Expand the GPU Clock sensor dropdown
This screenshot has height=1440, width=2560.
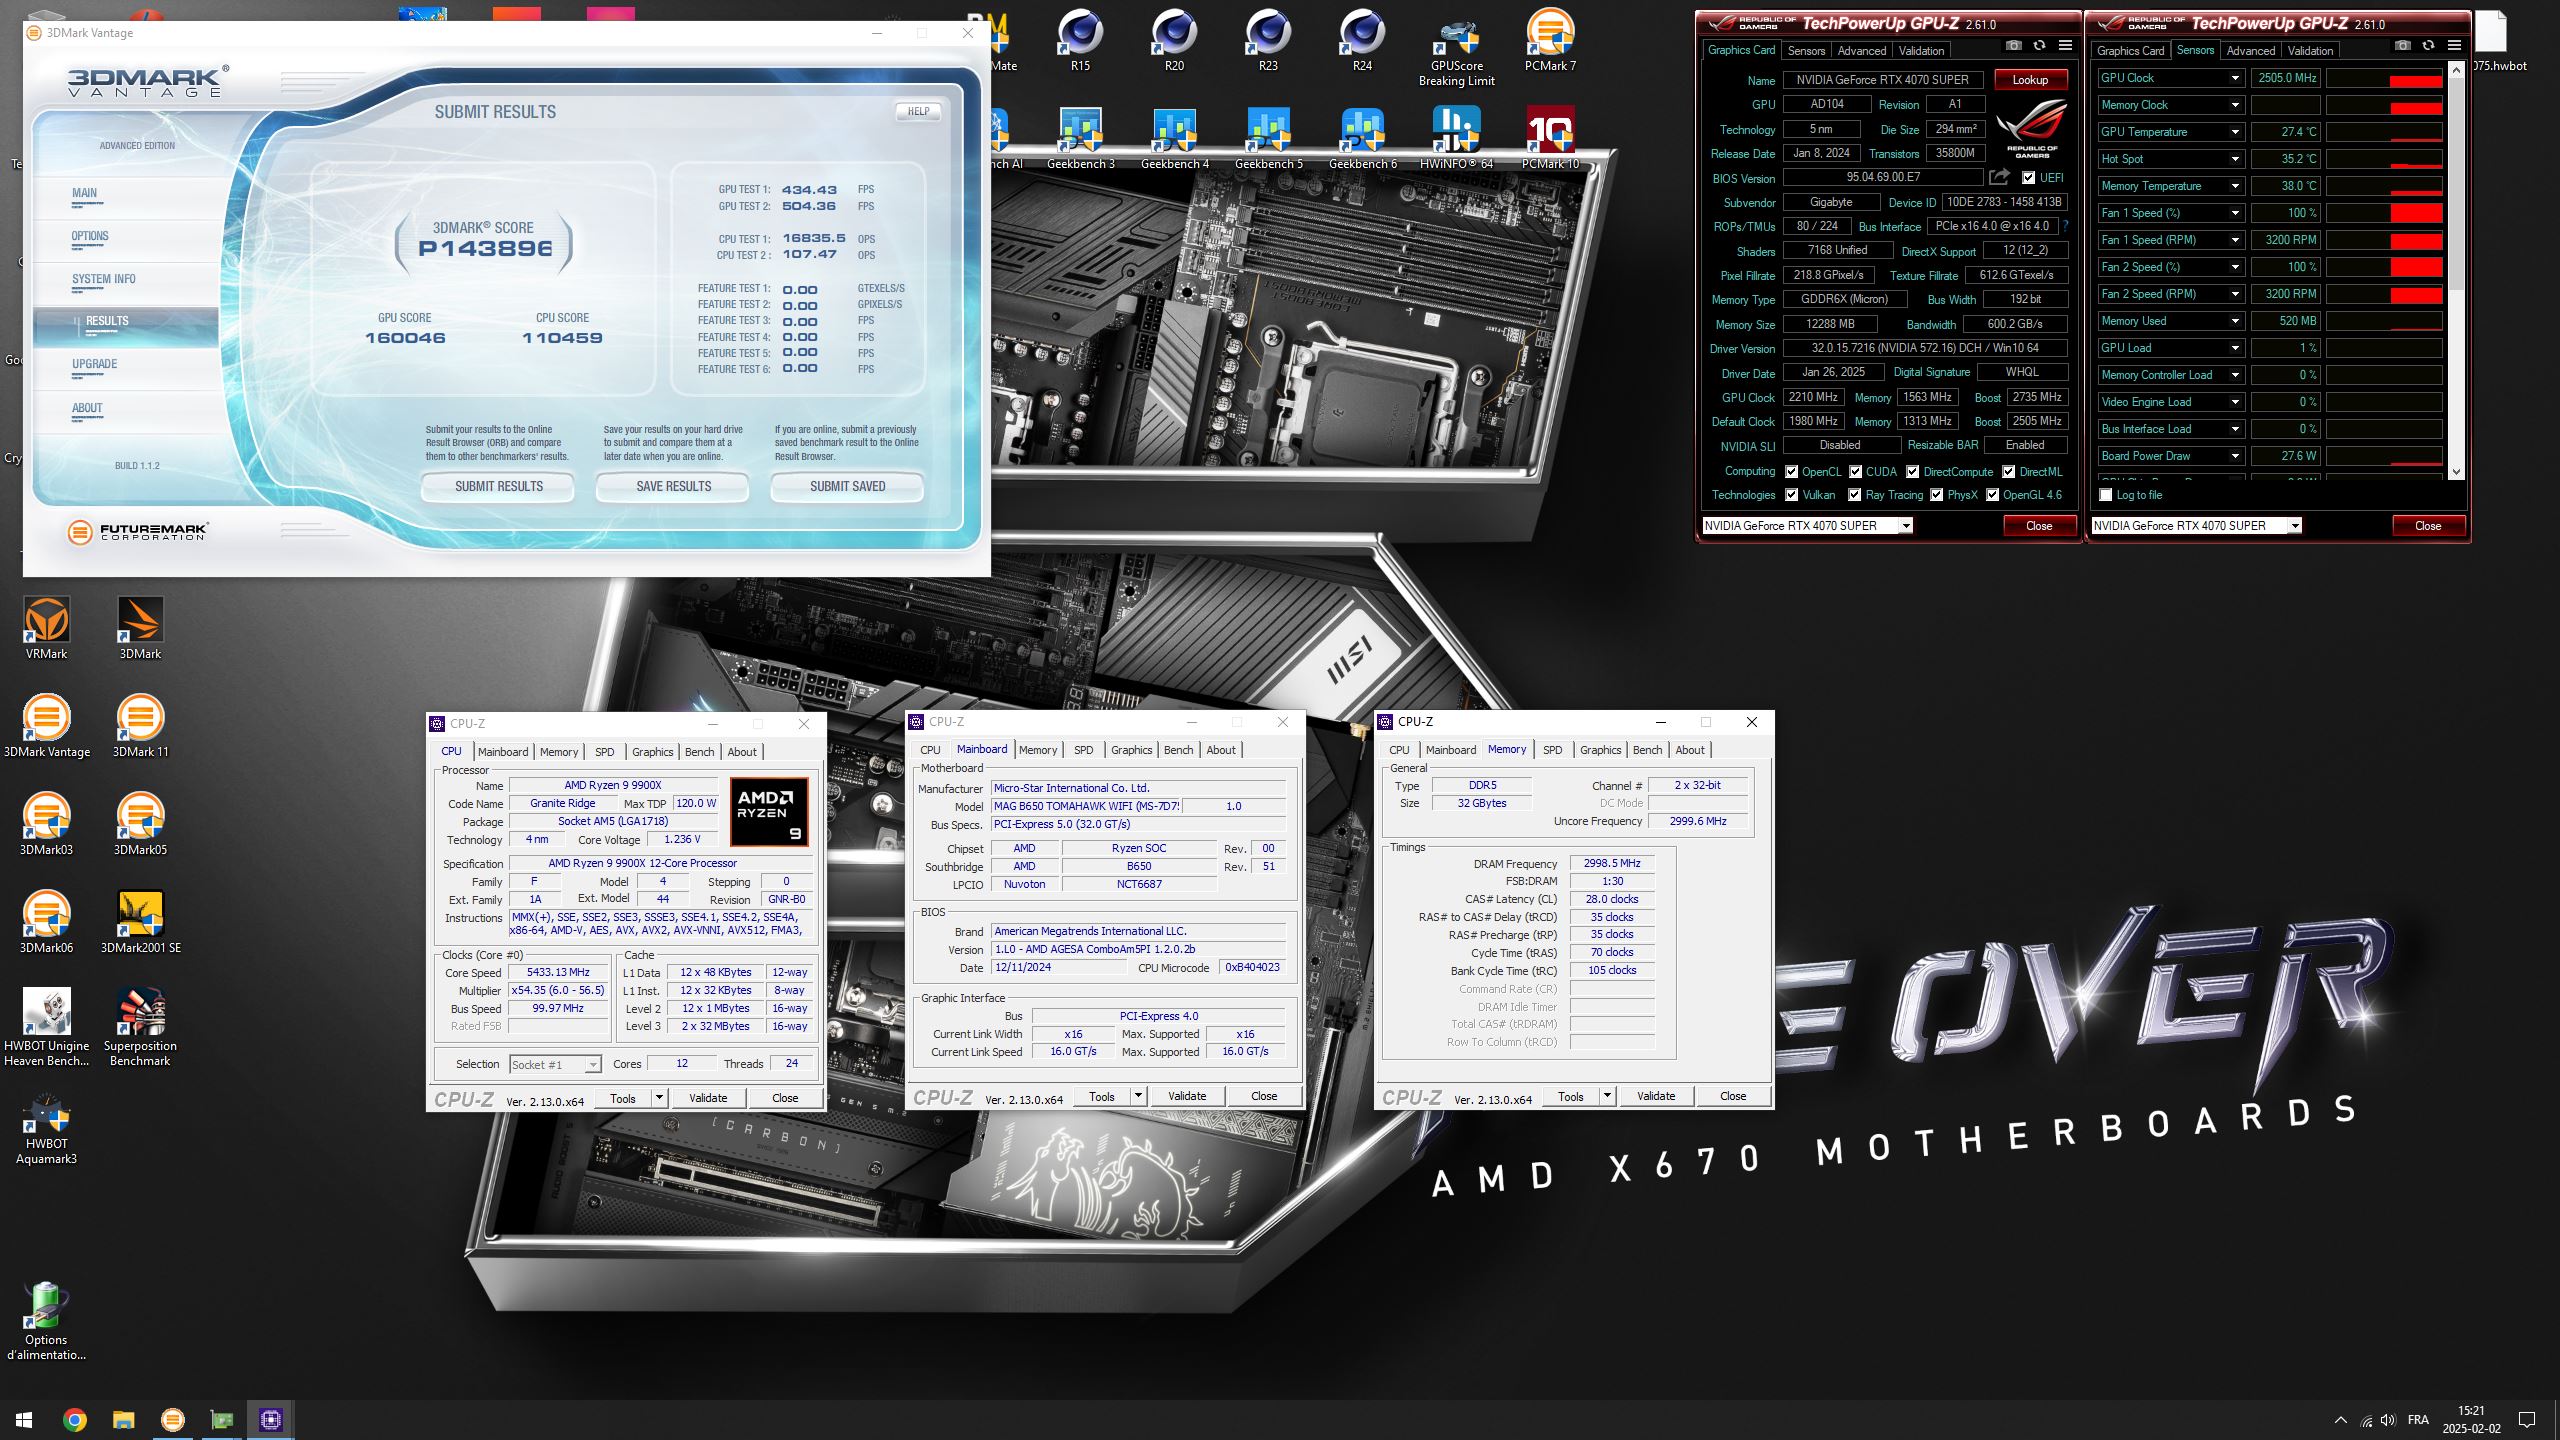pos(2234,78)
